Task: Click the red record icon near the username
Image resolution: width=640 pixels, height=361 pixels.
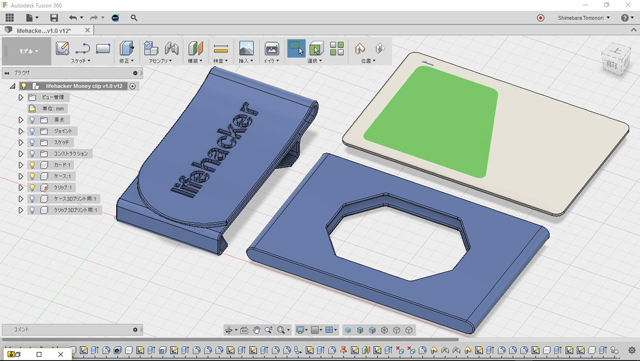Action: coord(540,18)
